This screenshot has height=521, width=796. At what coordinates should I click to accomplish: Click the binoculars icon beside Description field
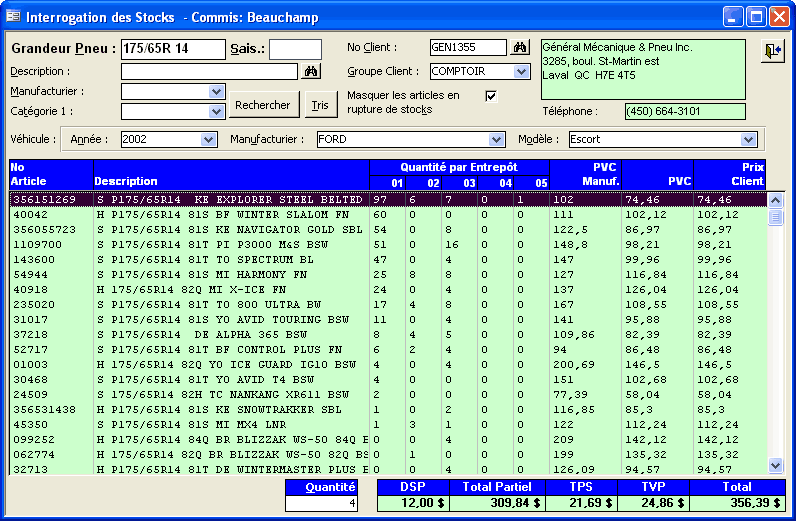point(311,72)
